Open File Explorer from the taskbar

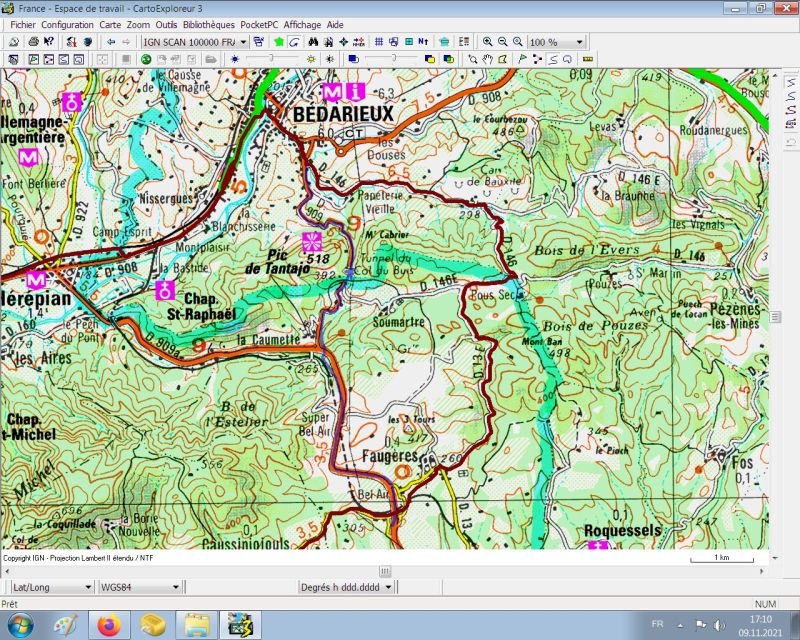196,625
